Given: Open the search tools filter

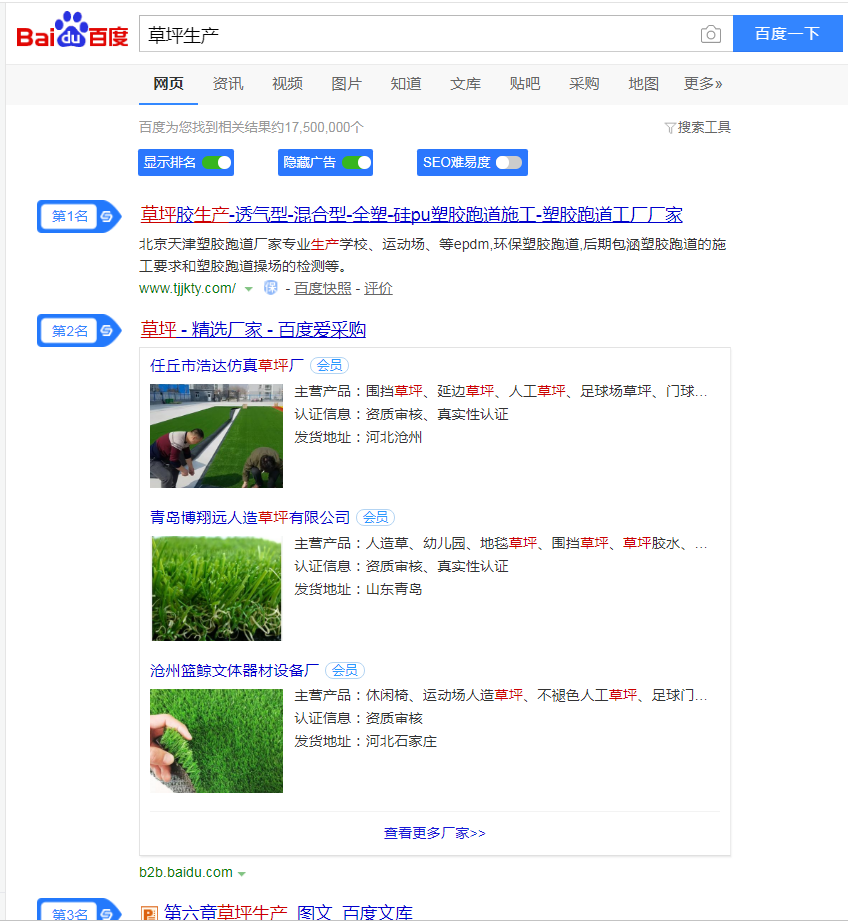Looking at the screenshot, I should 698,127.
